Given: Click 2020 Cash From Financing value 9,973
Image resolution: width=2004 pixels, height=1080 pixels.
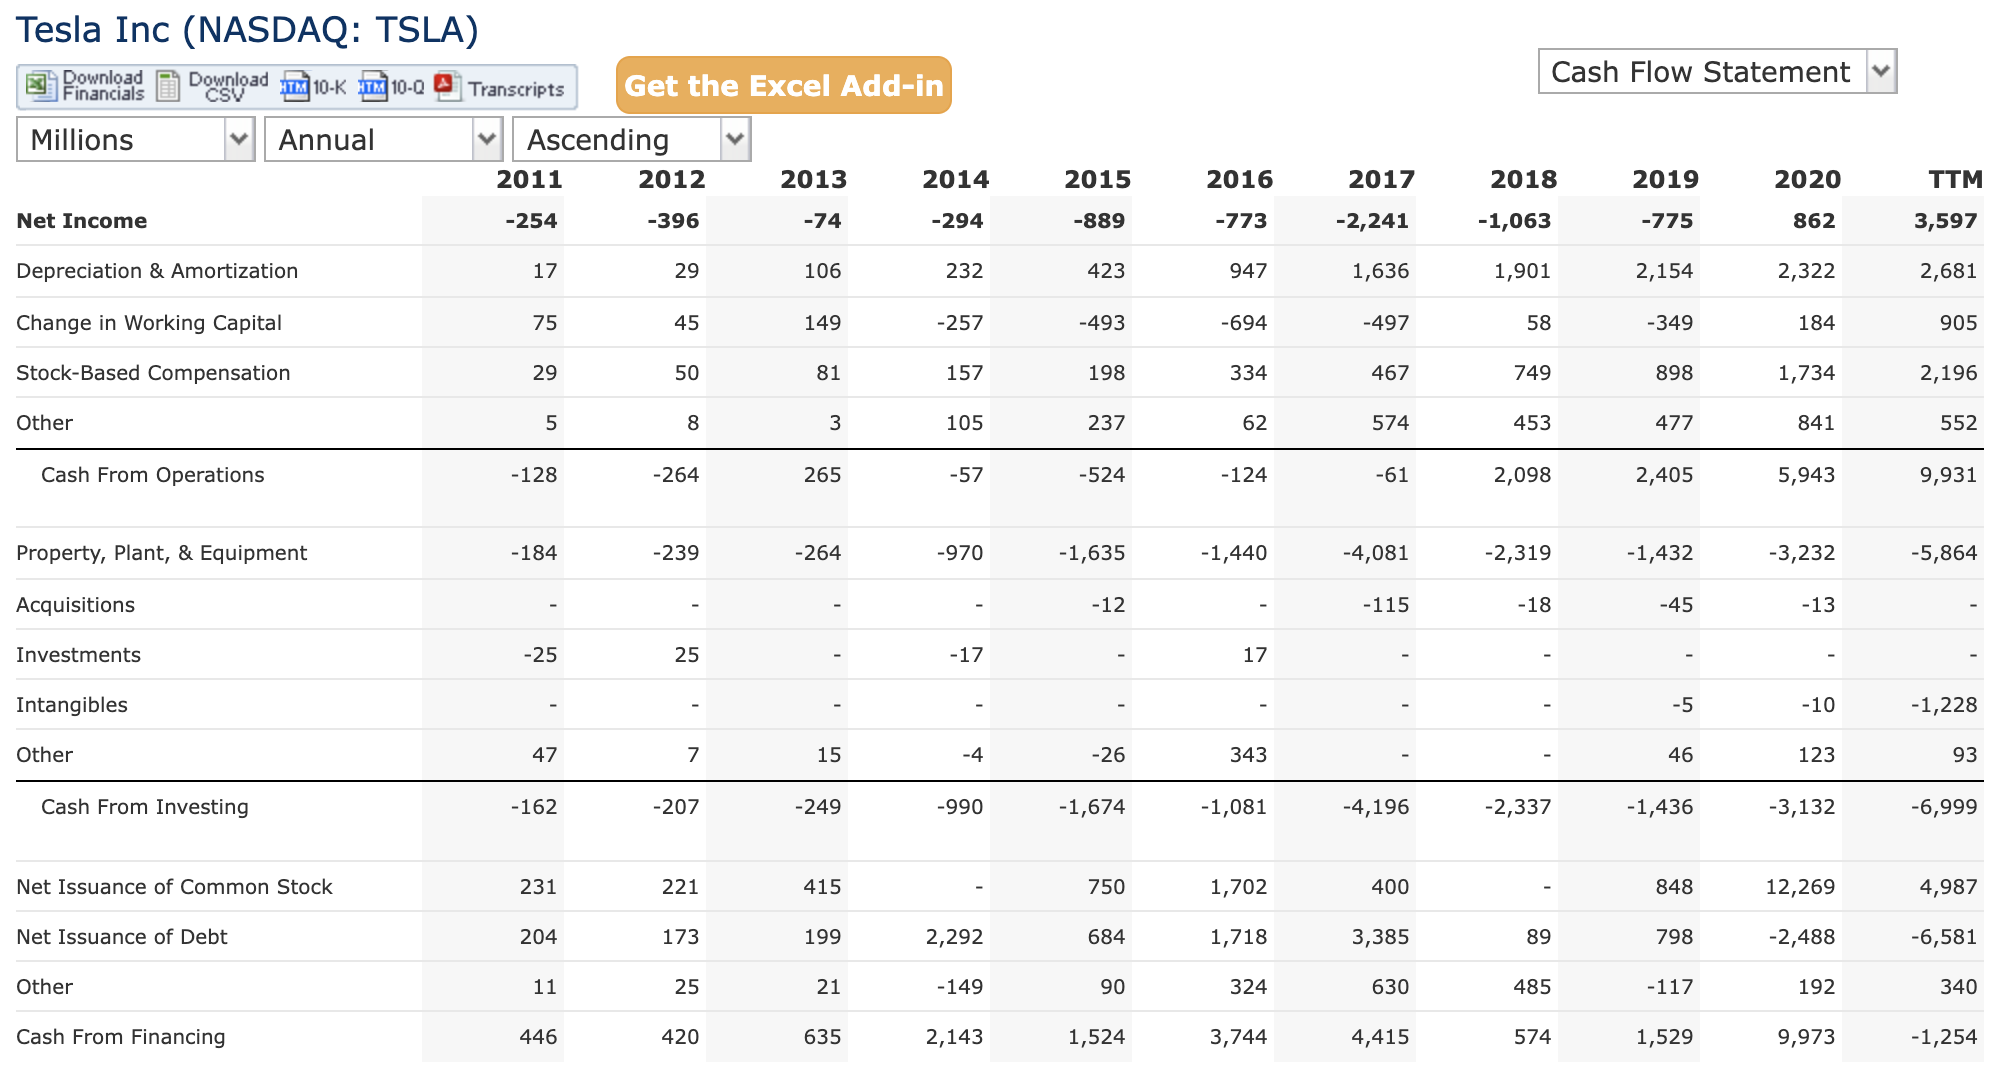Looking at the screenshot, I should coord(1806,1037).
